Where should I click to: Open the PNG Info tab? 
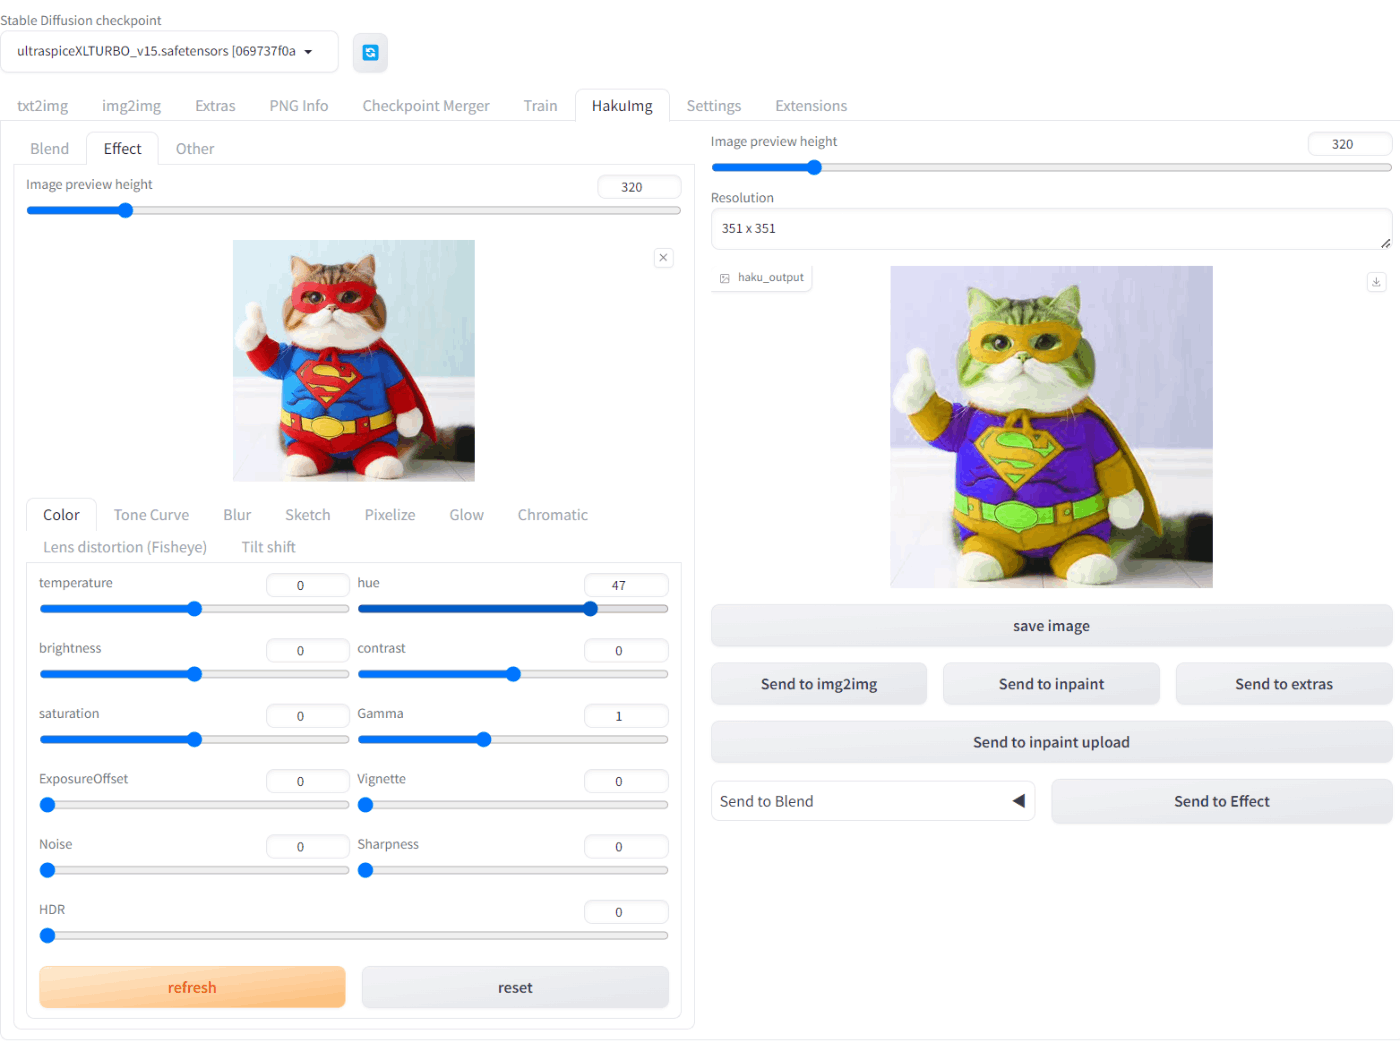pos(299,106)
